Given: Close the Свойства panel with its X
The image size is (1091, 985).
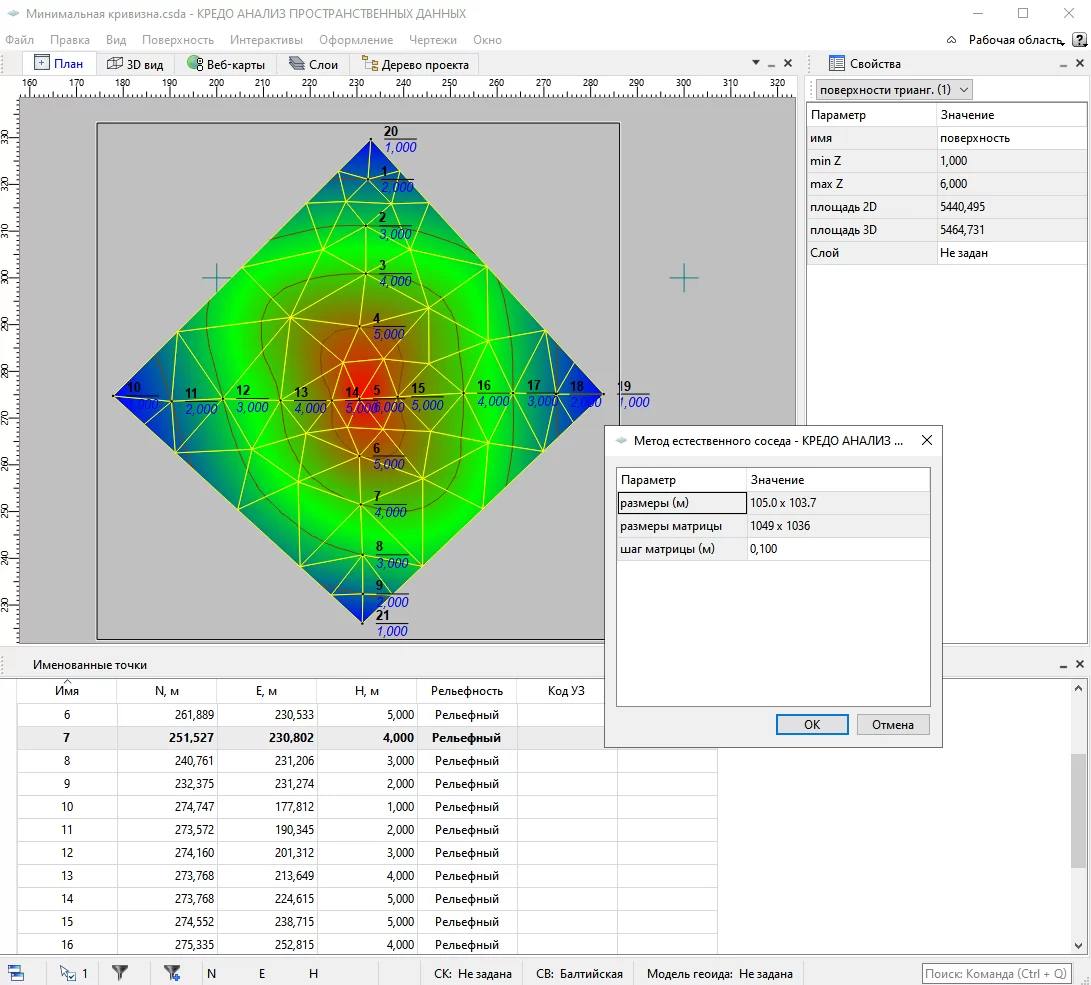Looking at the screenshot, I should pos(1080,64).
